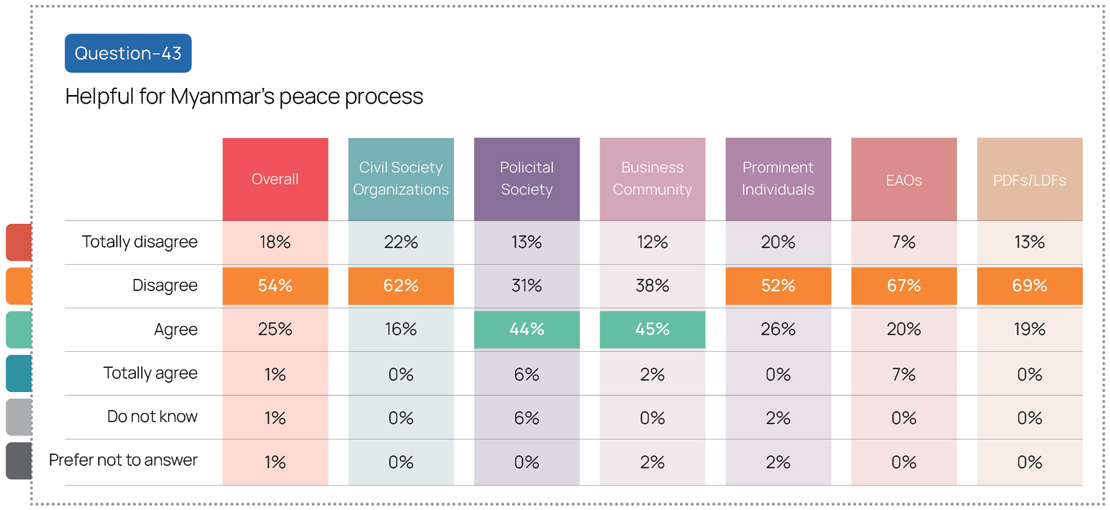Choose the light gray Do not know swatch
1110x510 pixels.
[x=18, y=417]
